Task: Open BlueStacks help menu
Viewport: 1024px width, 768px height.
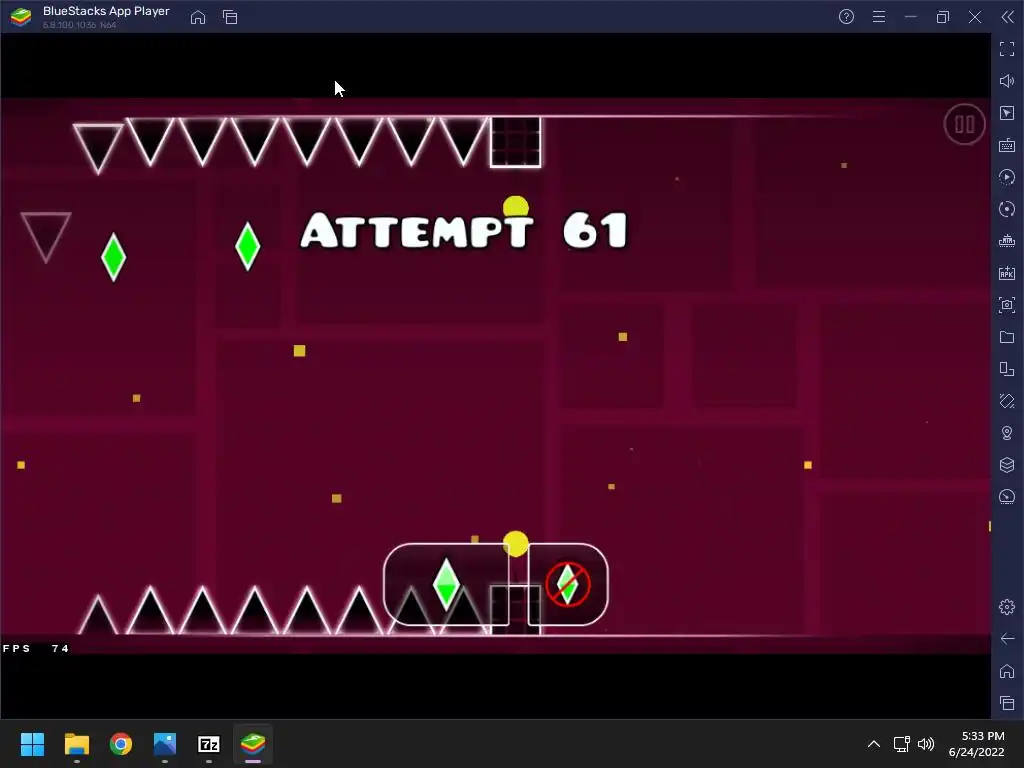Action: (x=846, y=17)
